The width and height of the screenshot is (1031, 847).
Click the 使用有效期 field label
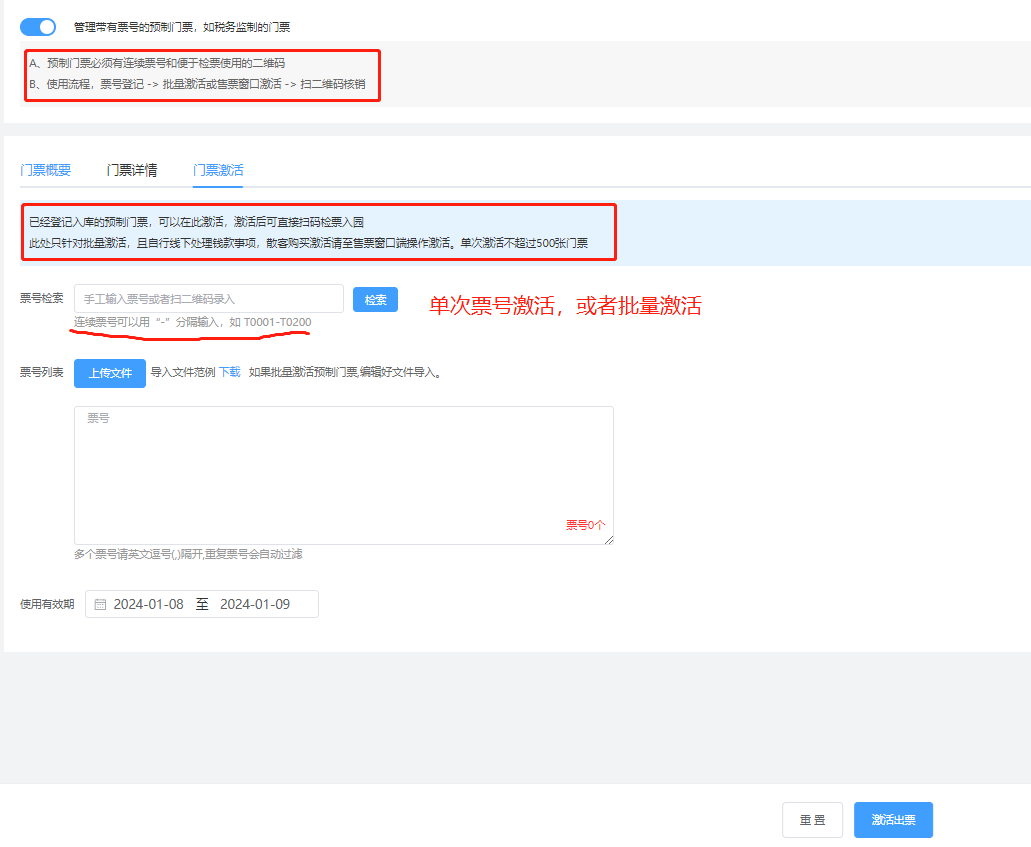(x=47, y=604)
